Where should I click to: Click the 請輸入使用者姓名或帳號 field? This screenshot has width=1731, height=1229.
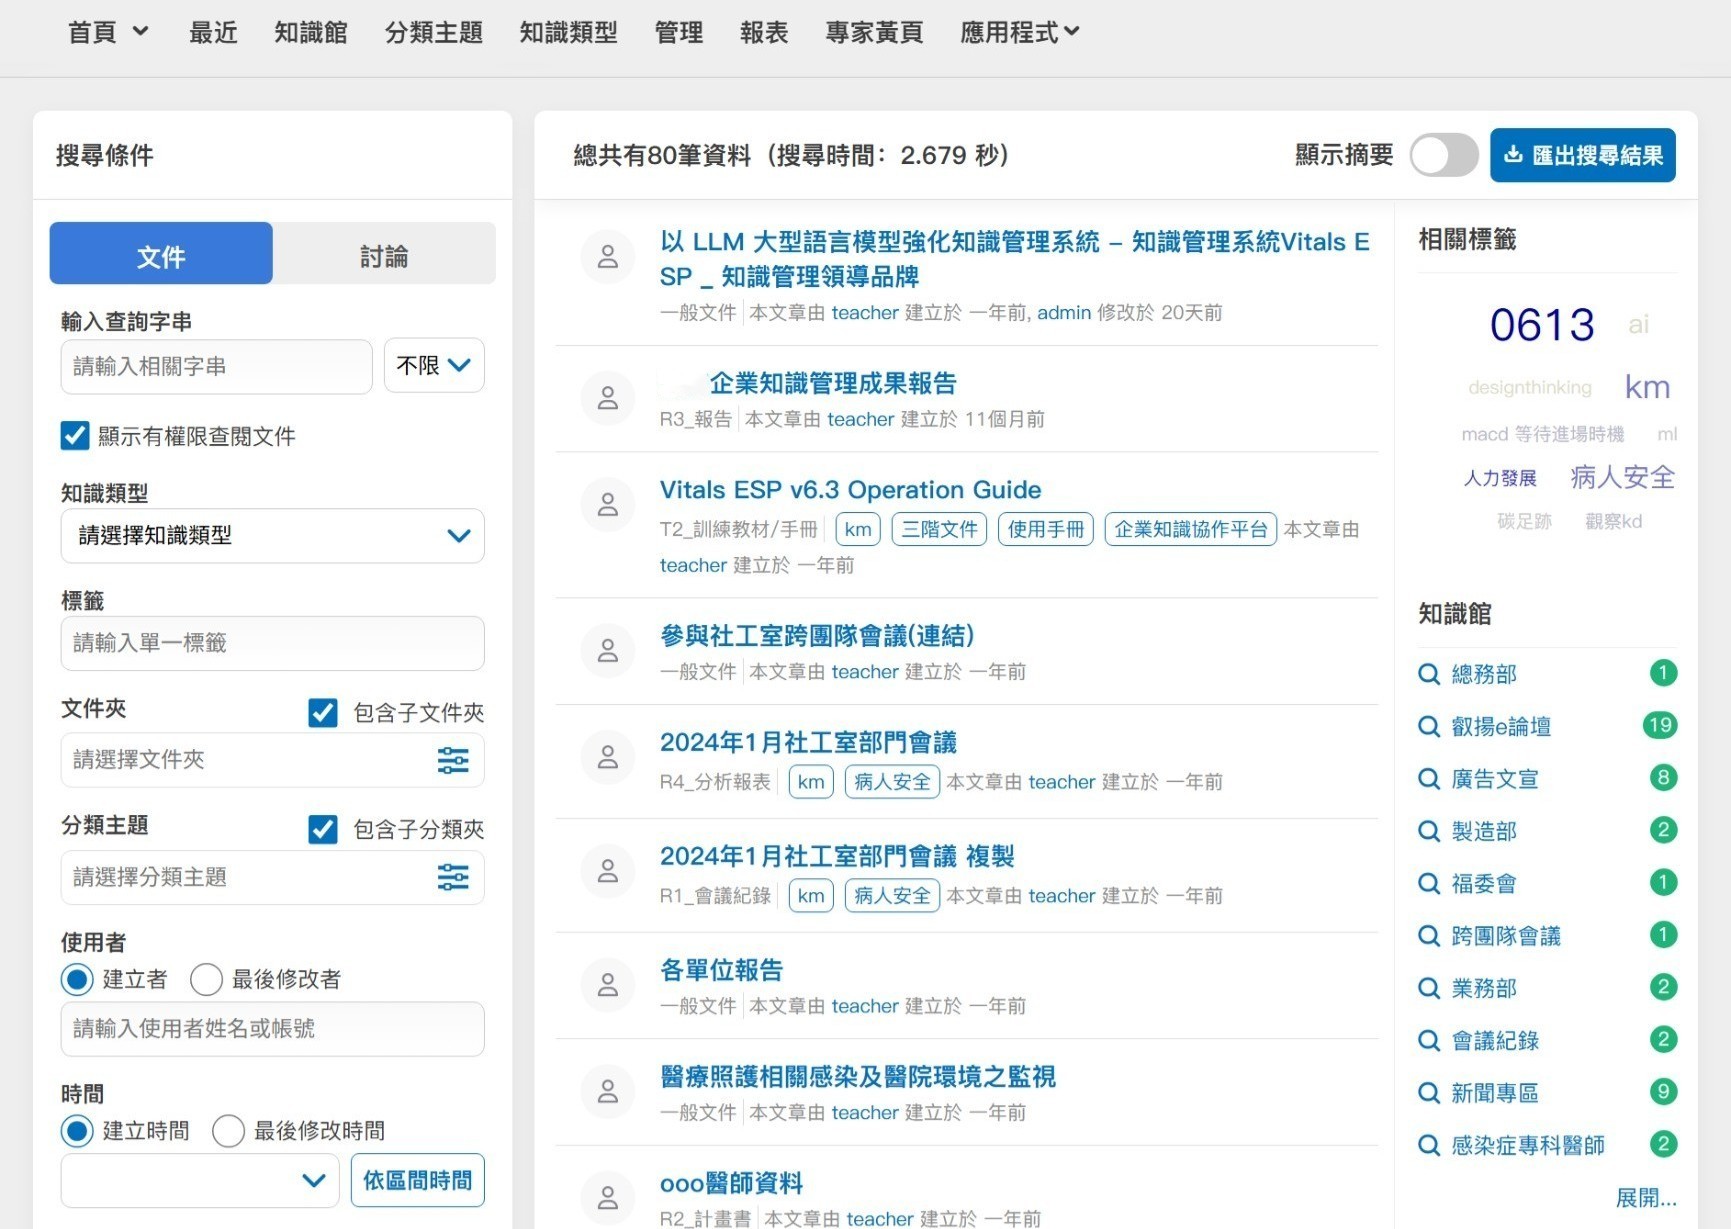(x=273, y=1029)
